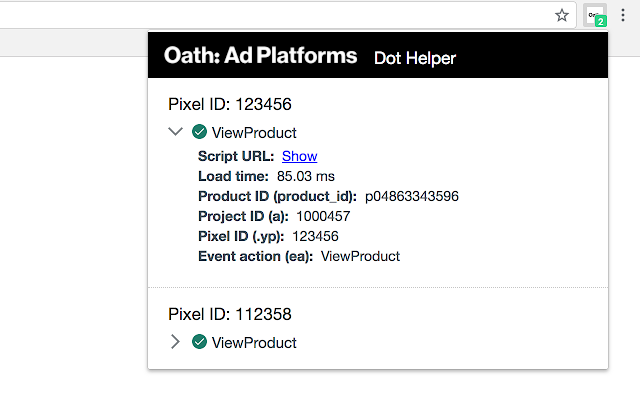
Task: Show the Script URL
Action: pos(299,156)
